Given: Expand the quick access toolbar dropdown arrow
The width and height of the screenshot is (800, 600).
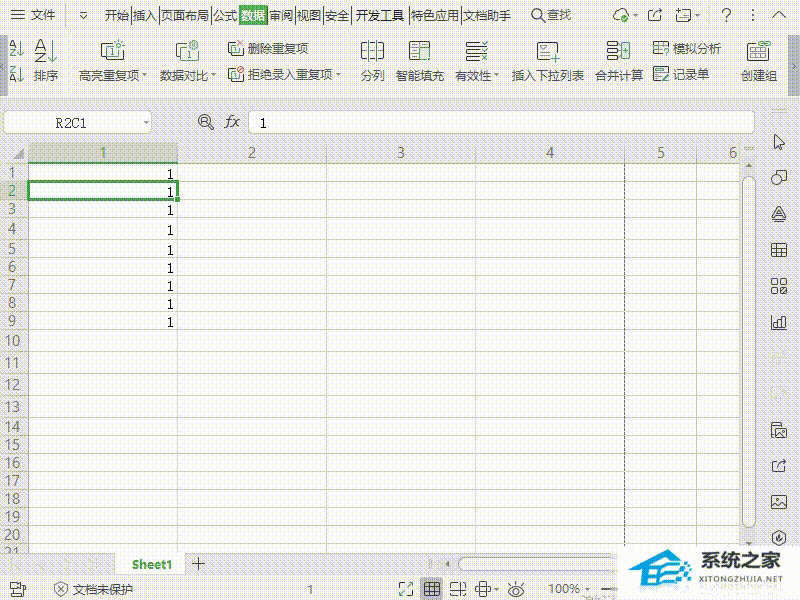Looking at the screenshot, I should point(83,16).
